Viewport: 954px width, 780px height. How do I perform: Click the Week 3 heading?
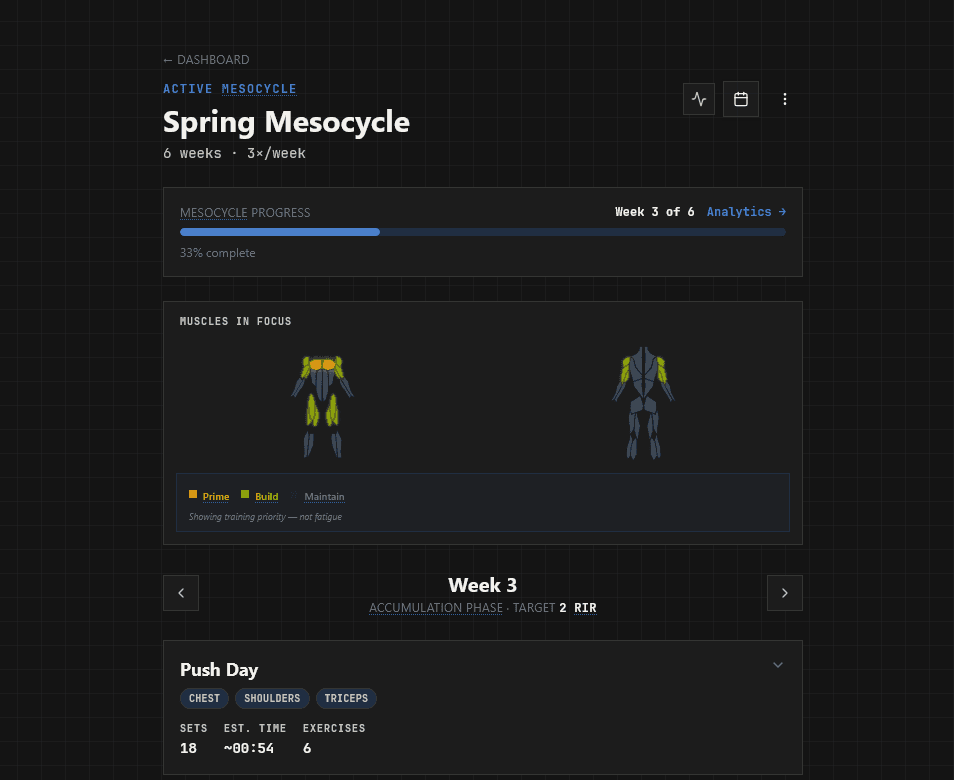pyautogui.click(x=482, y=585)
